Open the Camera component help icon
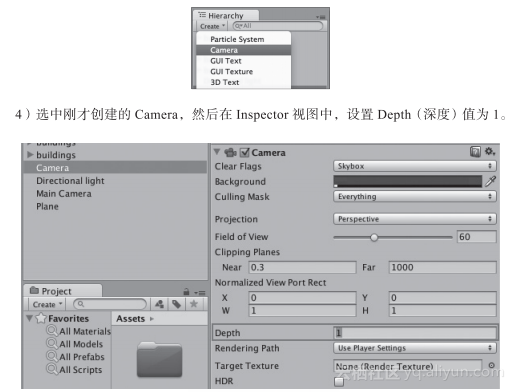 (475, 152)
